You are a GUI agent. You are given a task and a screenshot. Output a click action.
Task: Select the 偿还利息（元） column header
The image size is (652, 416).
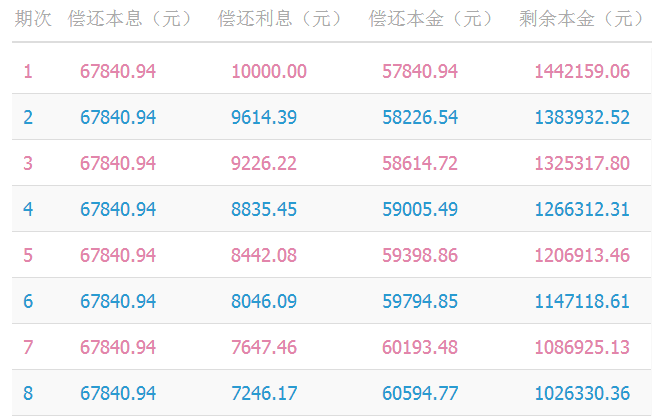point(279,20)
